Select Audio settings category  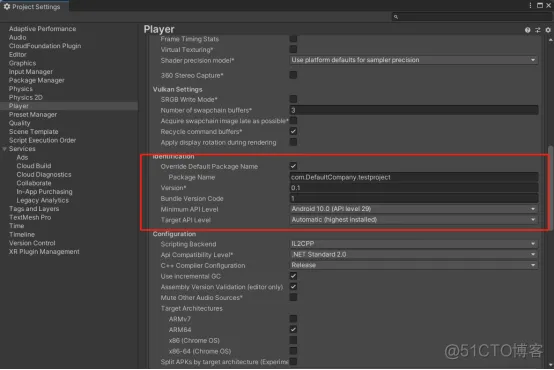(17, 37)
